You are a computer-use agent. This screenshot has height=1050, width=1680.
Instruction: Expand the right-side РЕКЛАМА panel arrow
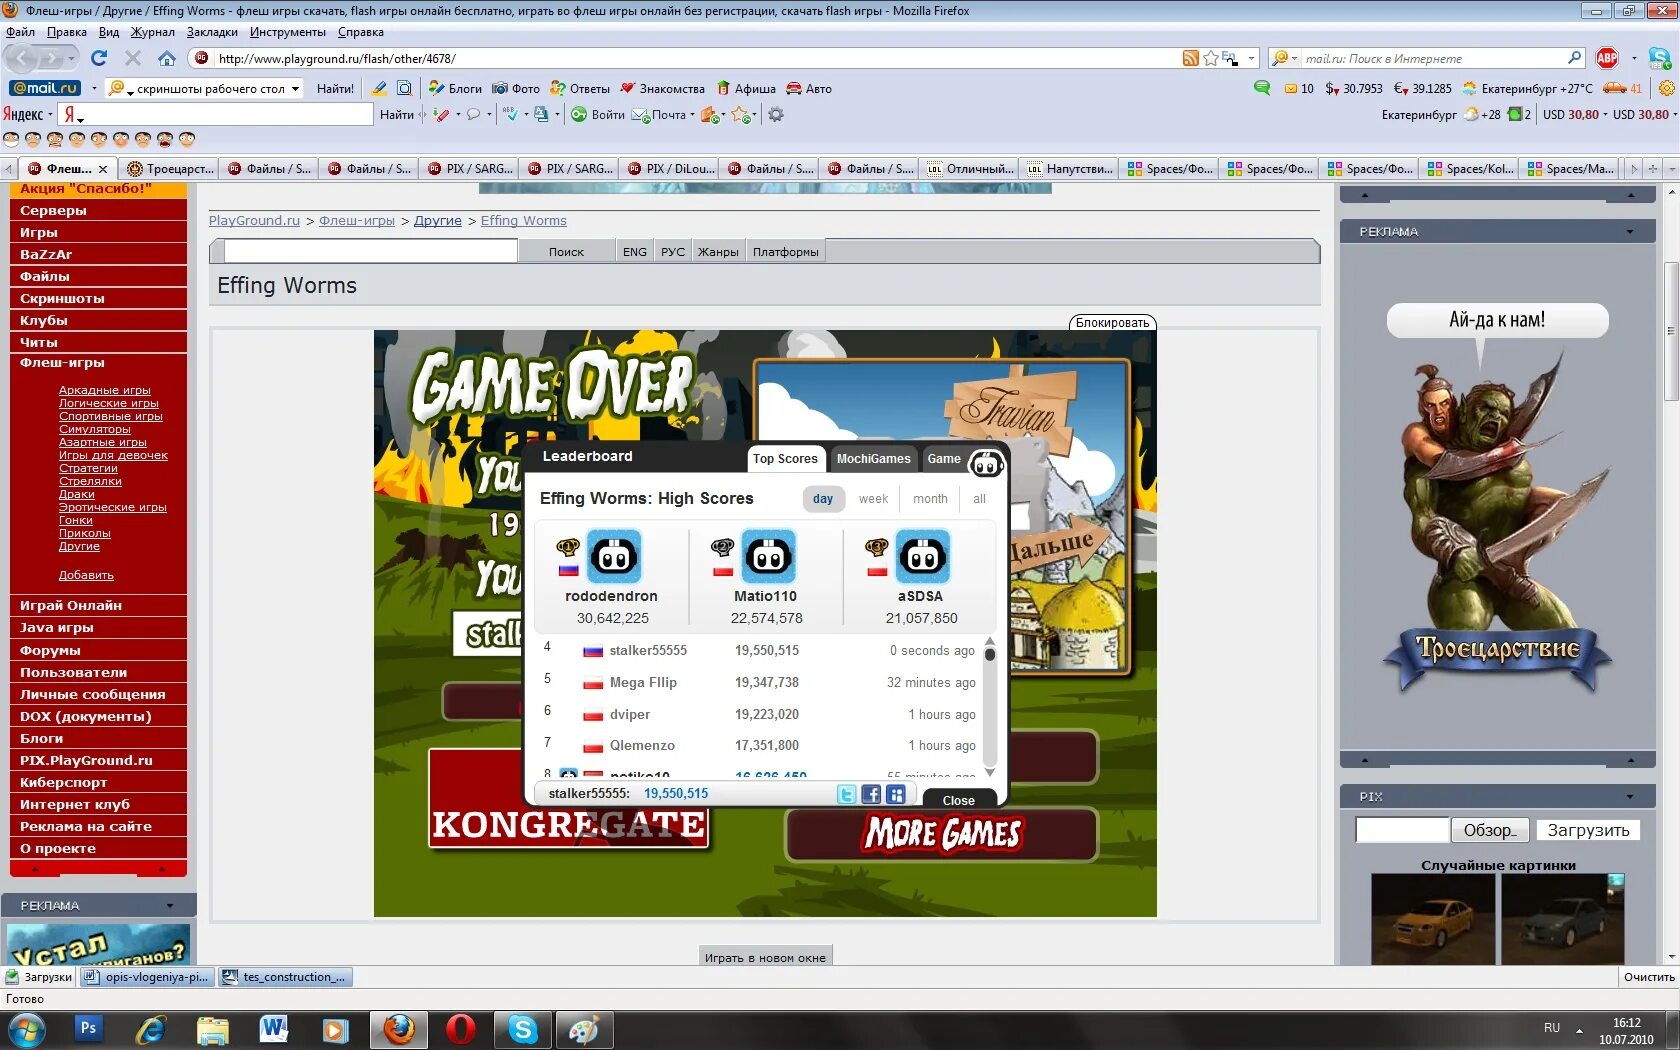1630,232
